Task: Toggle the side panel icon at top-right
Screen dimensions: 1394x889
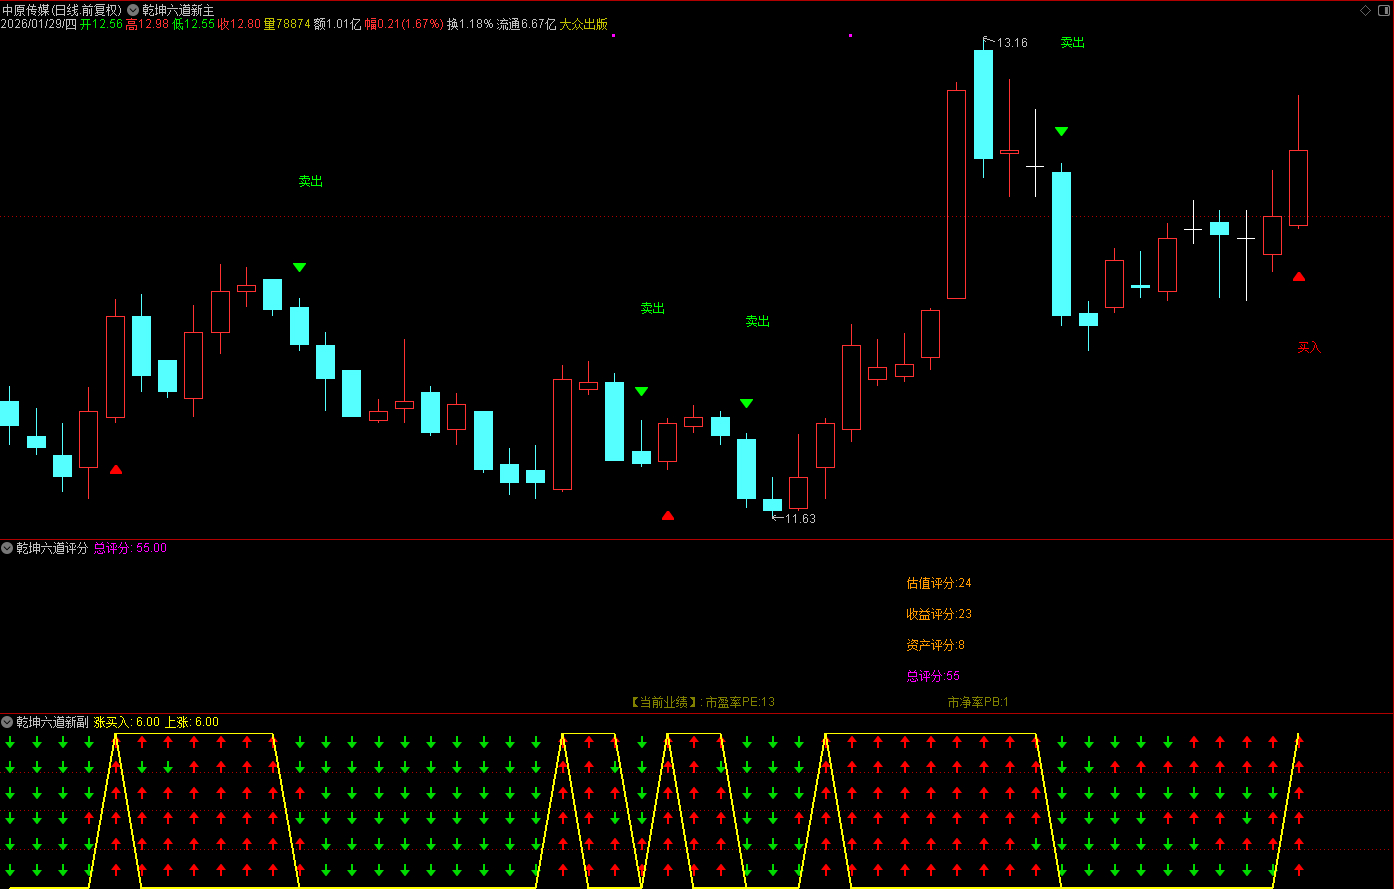Action: coord(1383,9)
